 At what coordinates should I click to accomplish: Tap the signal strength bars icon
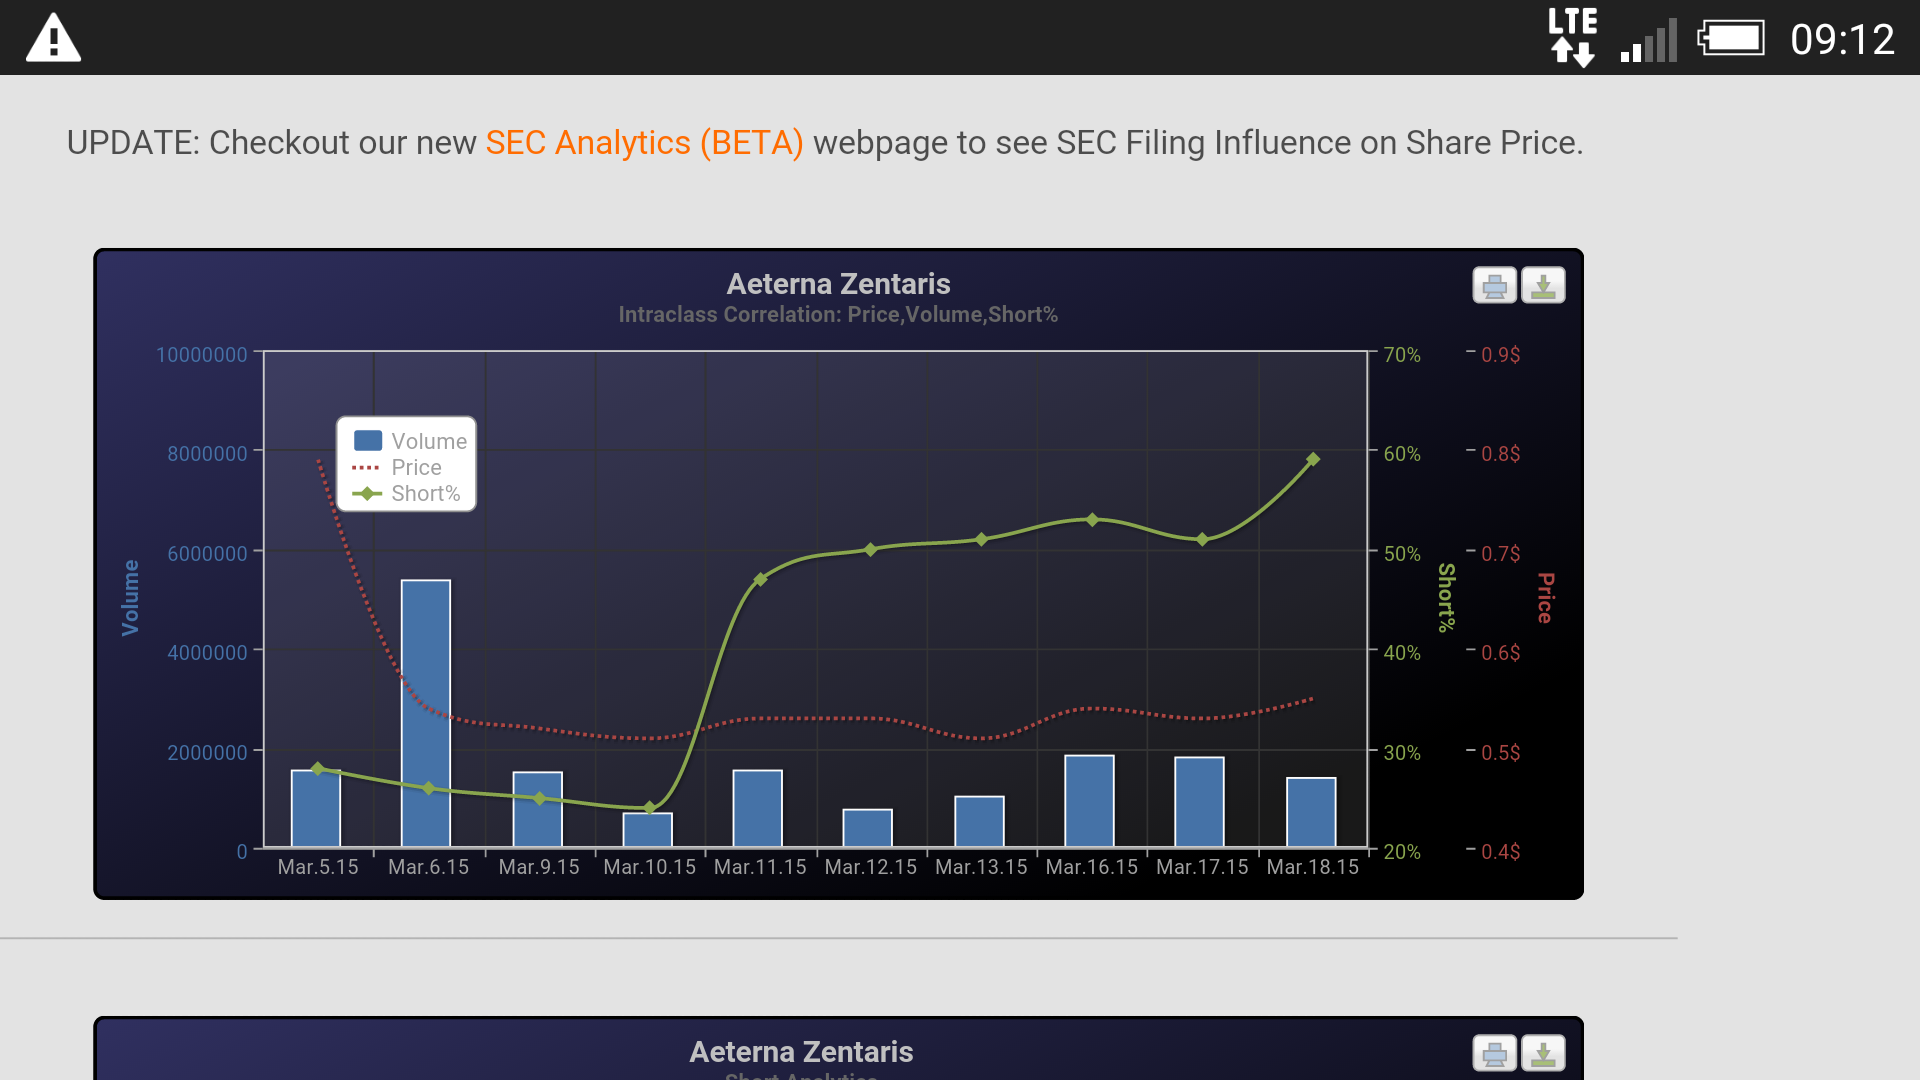[x=1649, y=42]
